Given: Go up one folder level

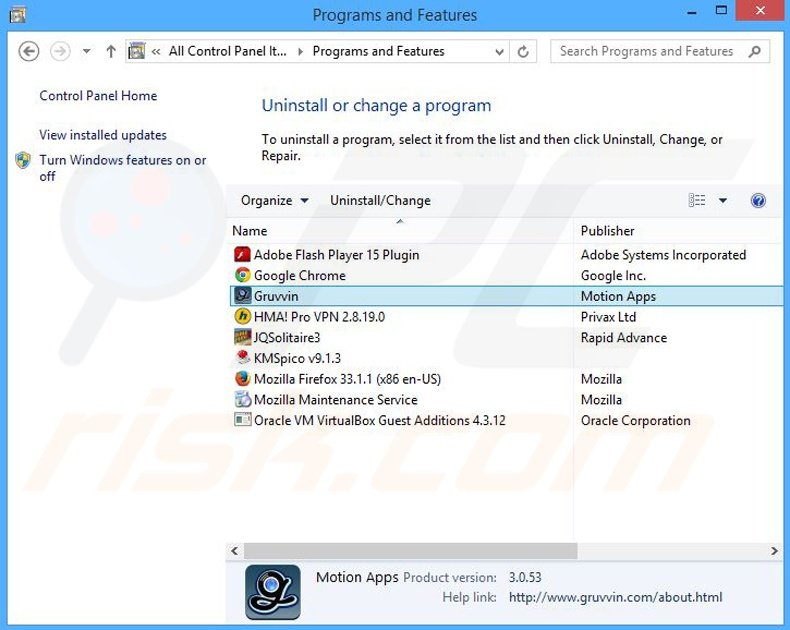Looking at the screenshot, I should pyautogui.click(x=111, y=51).
